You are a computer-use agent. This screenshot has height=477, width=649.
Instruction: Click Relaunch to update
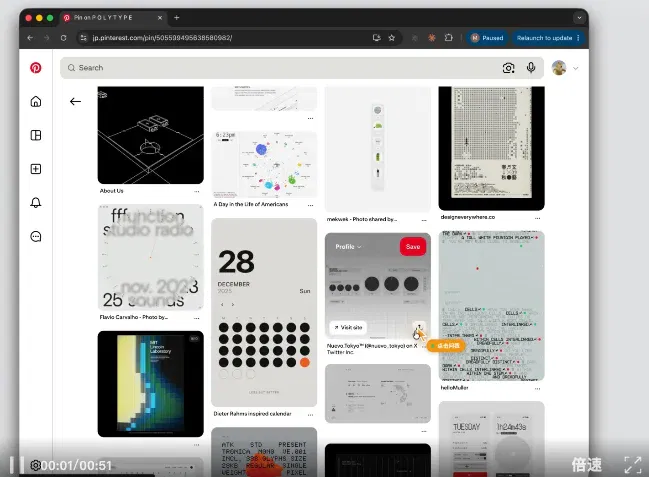coord(548,38)
